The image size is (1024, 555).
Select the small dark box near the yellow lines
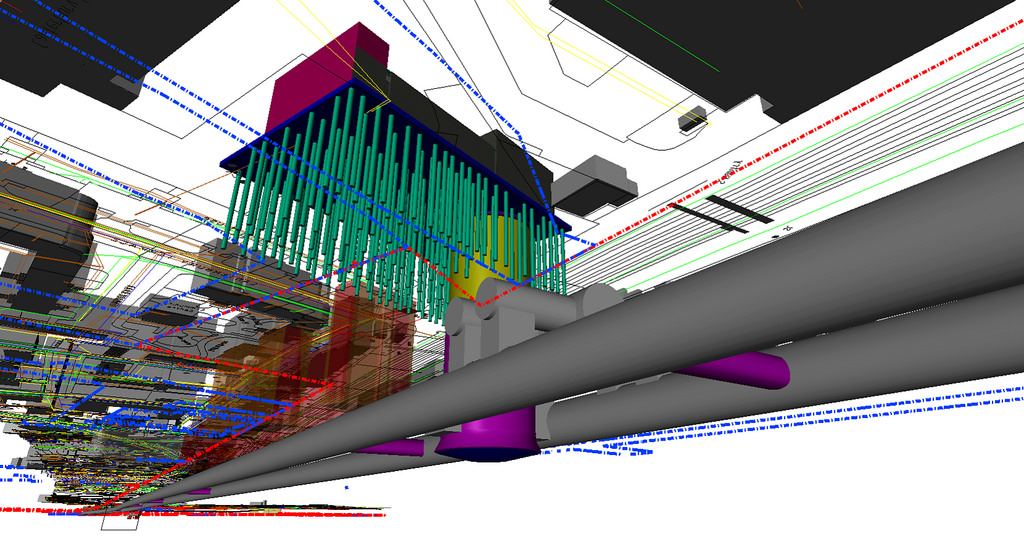[692, 120]
